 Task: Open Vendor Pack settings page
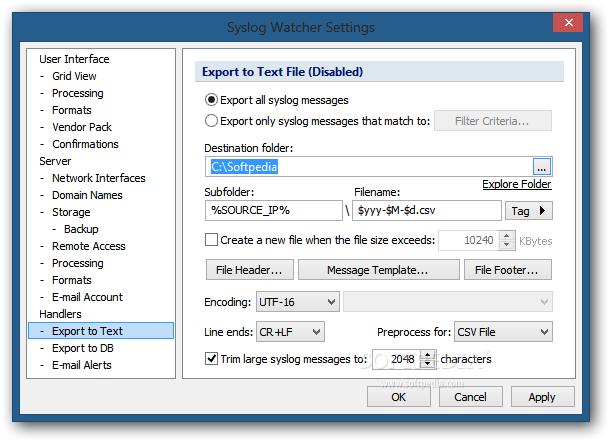point(82,127)
